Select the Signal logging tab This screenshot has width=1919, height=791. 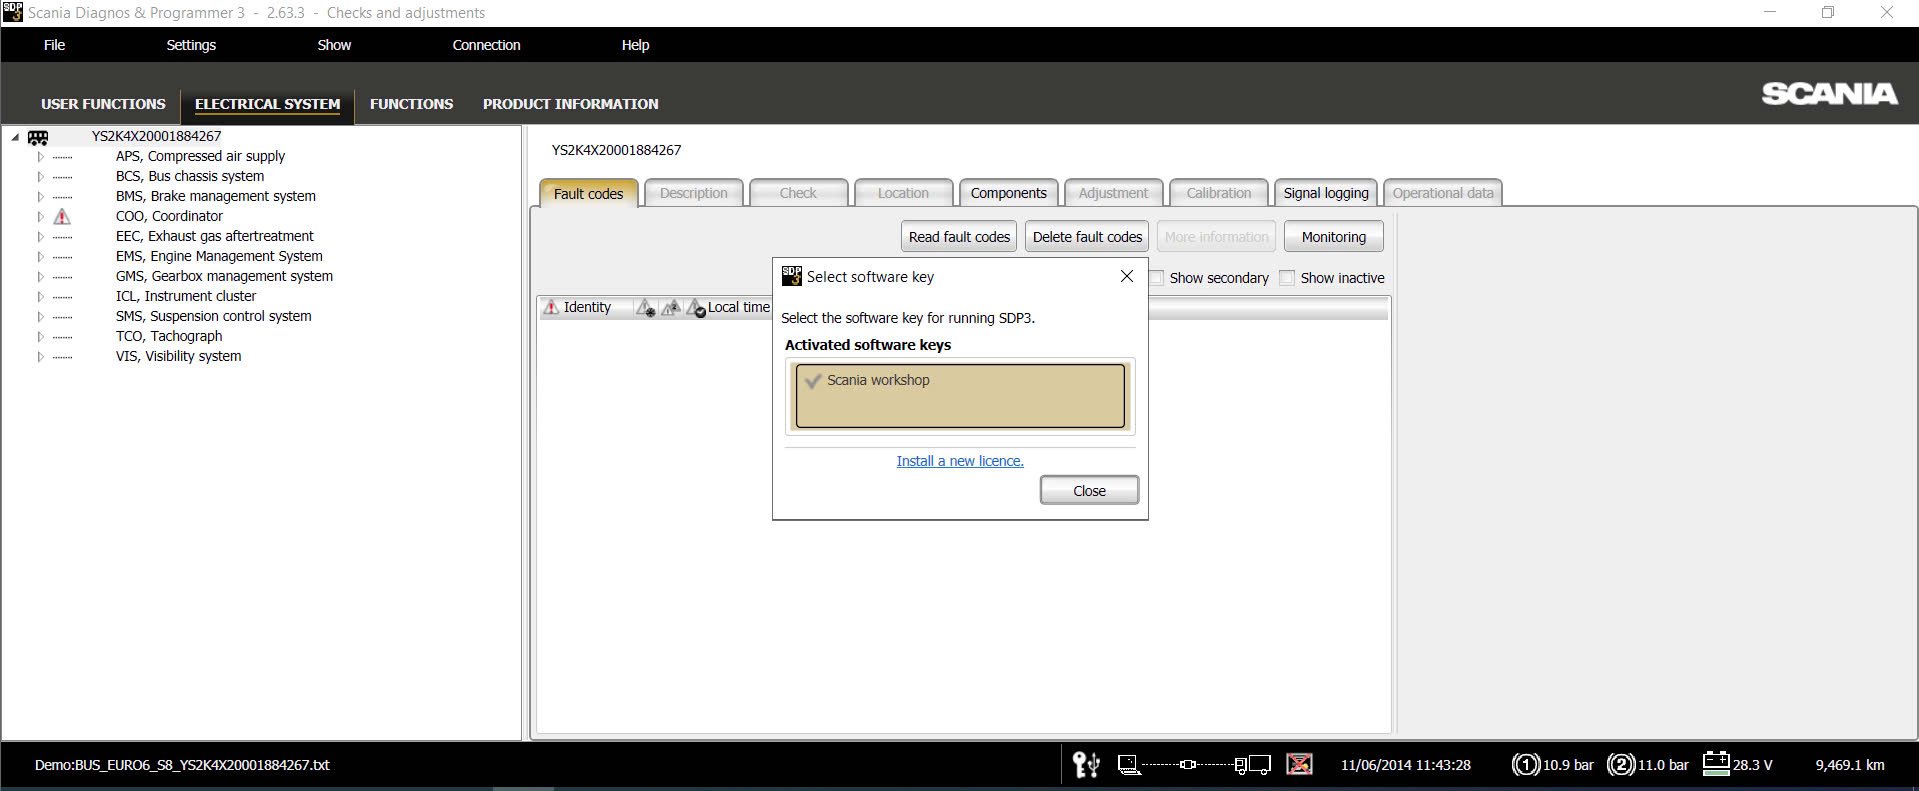pyautogui.click(x=1326, y=193)
